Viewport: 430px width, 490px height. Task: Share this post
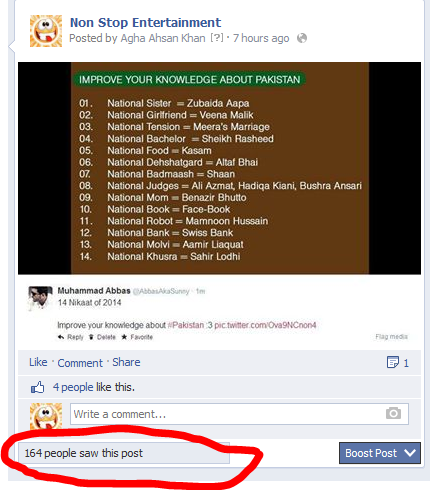point(126,362)
